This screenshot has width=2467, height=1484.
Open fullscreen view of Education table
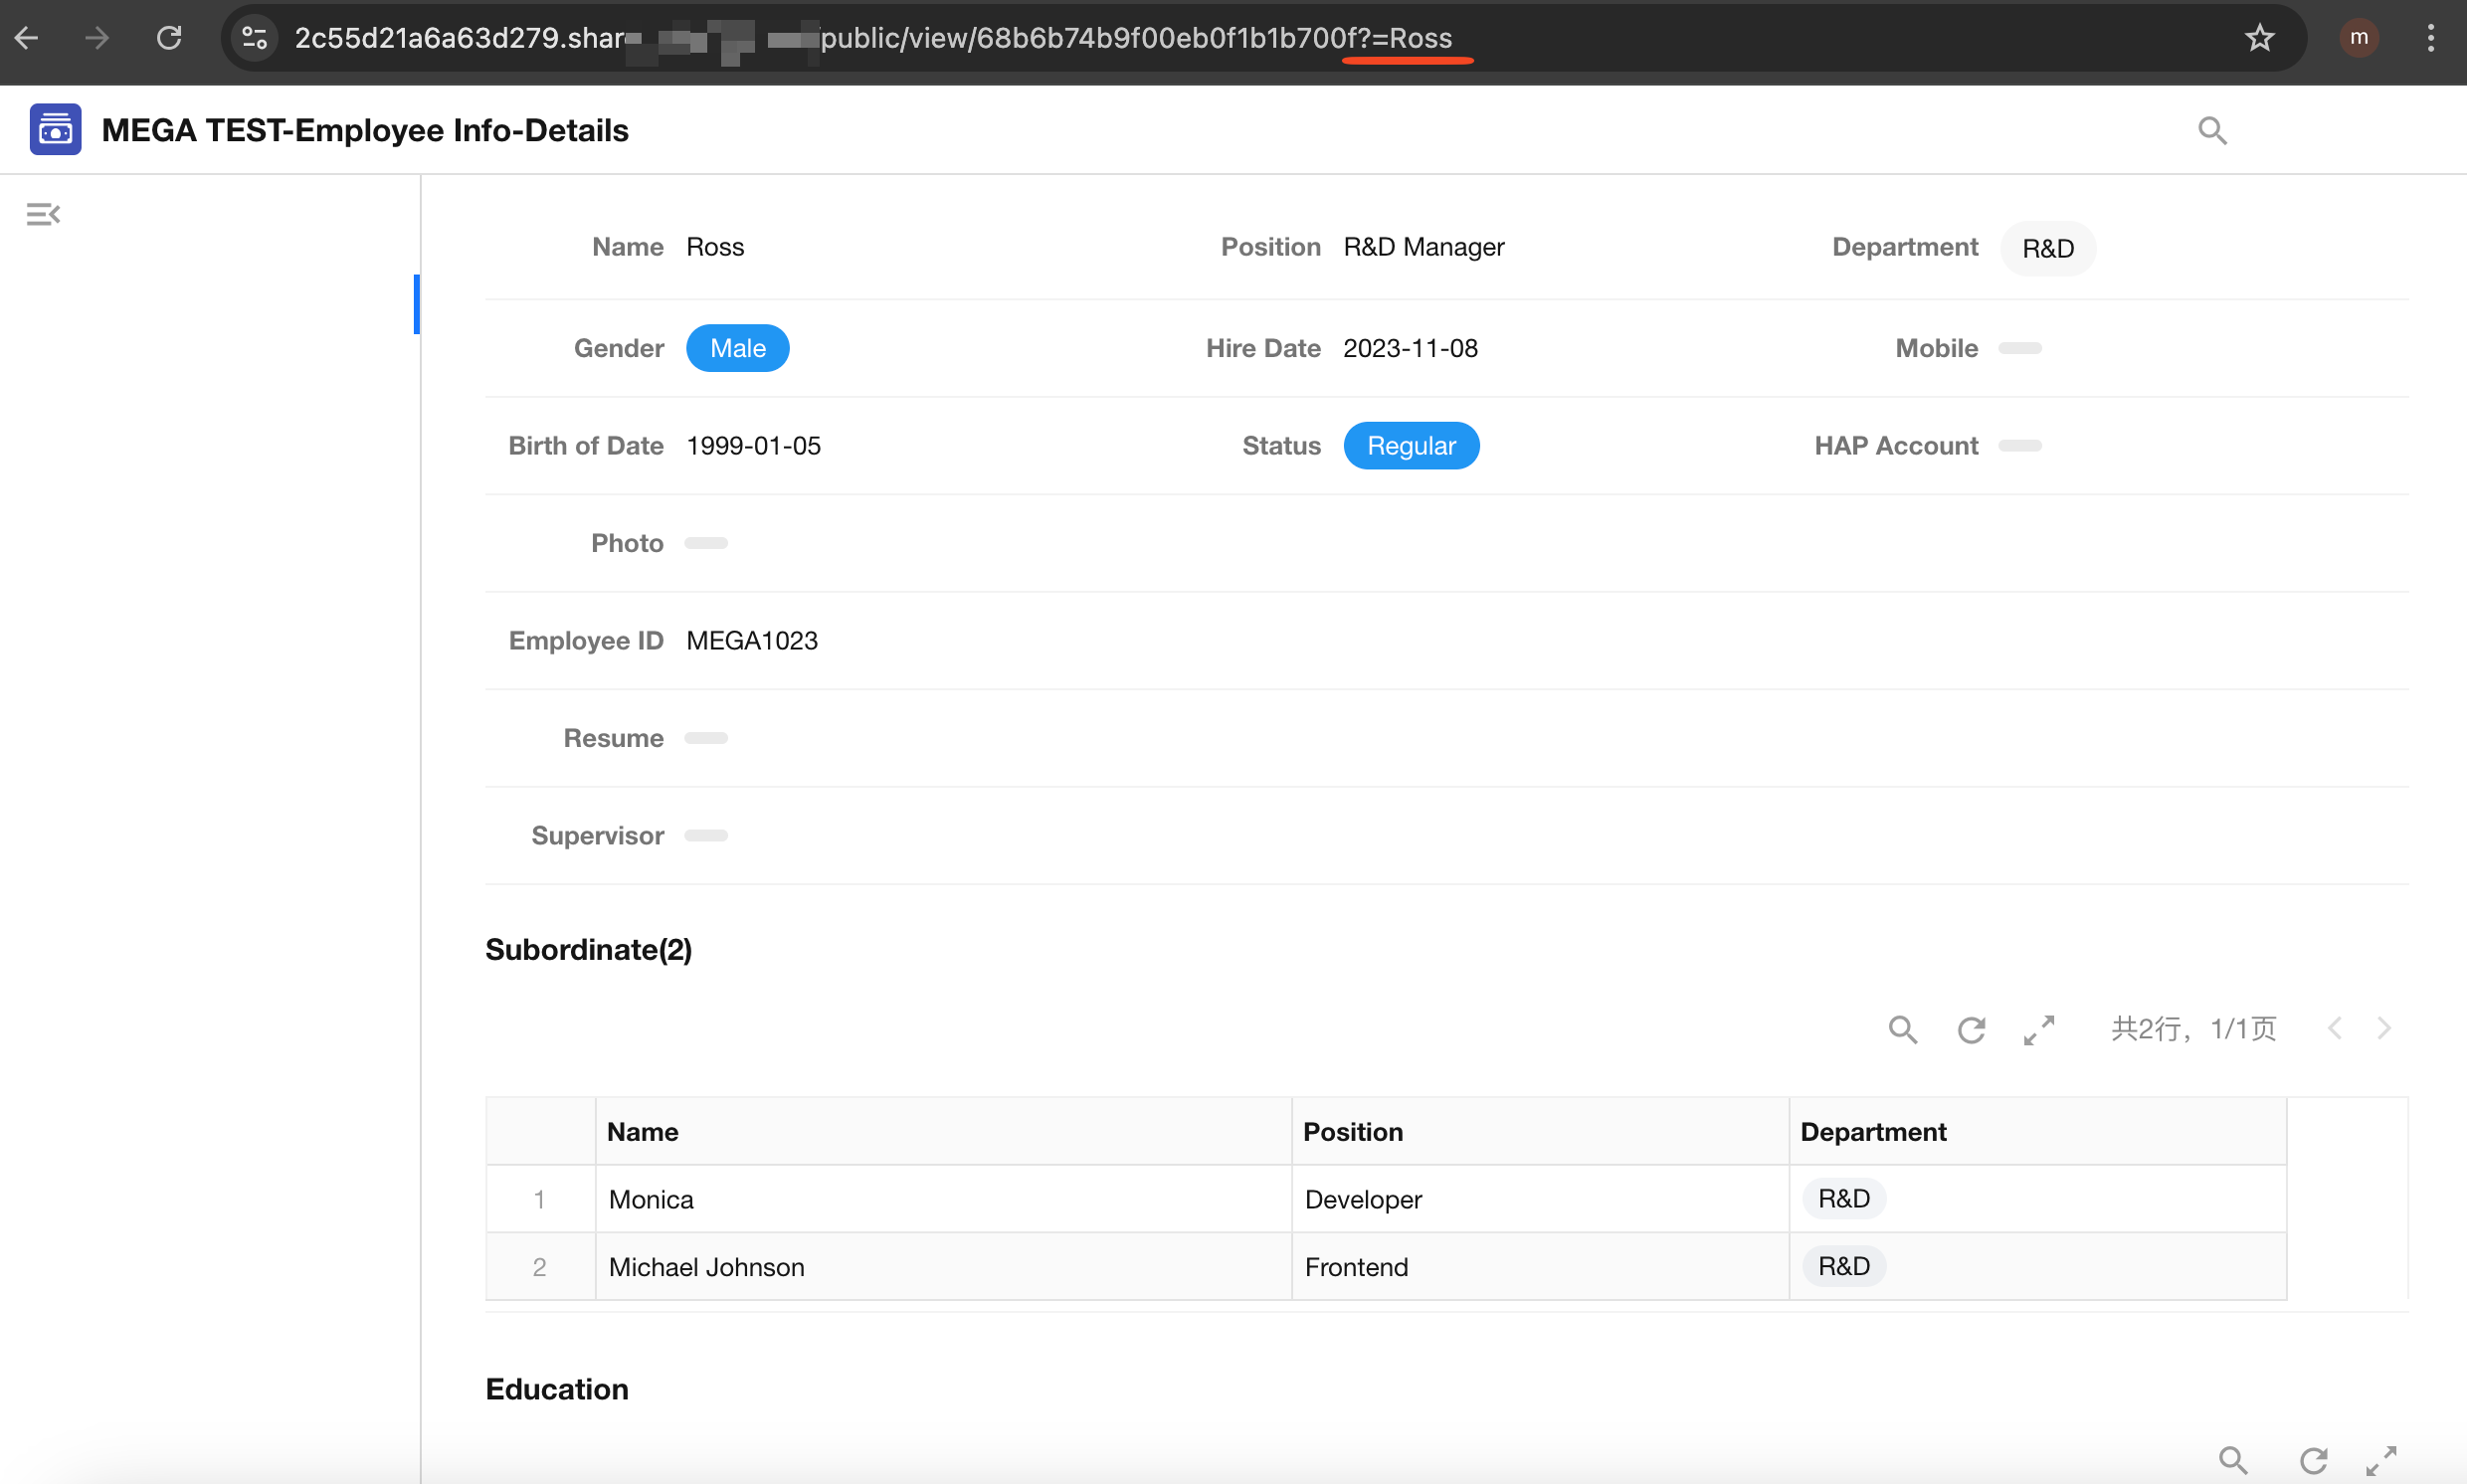point(2380,1460)
